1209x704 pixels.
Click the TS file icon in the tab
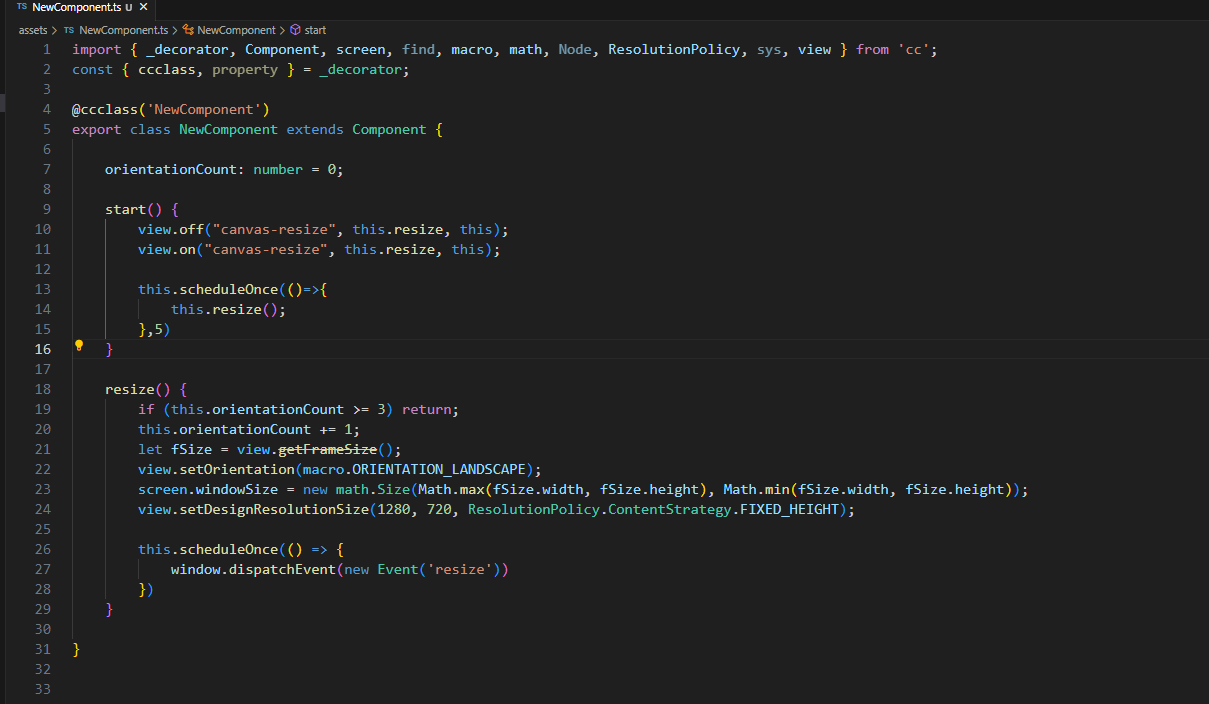pos(22,7)
